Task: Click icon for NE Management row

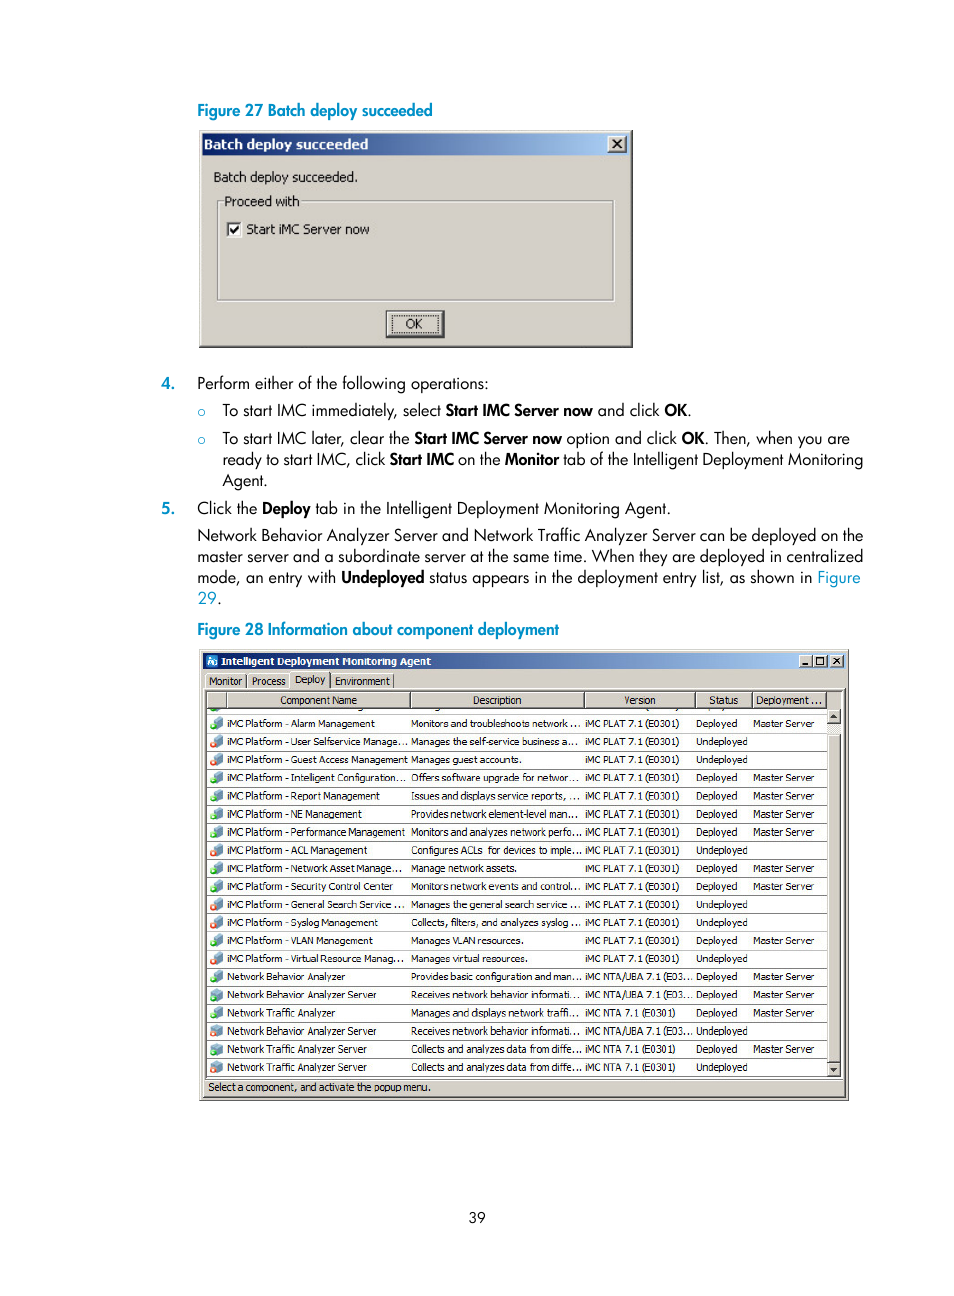Action: coord(216,814)
